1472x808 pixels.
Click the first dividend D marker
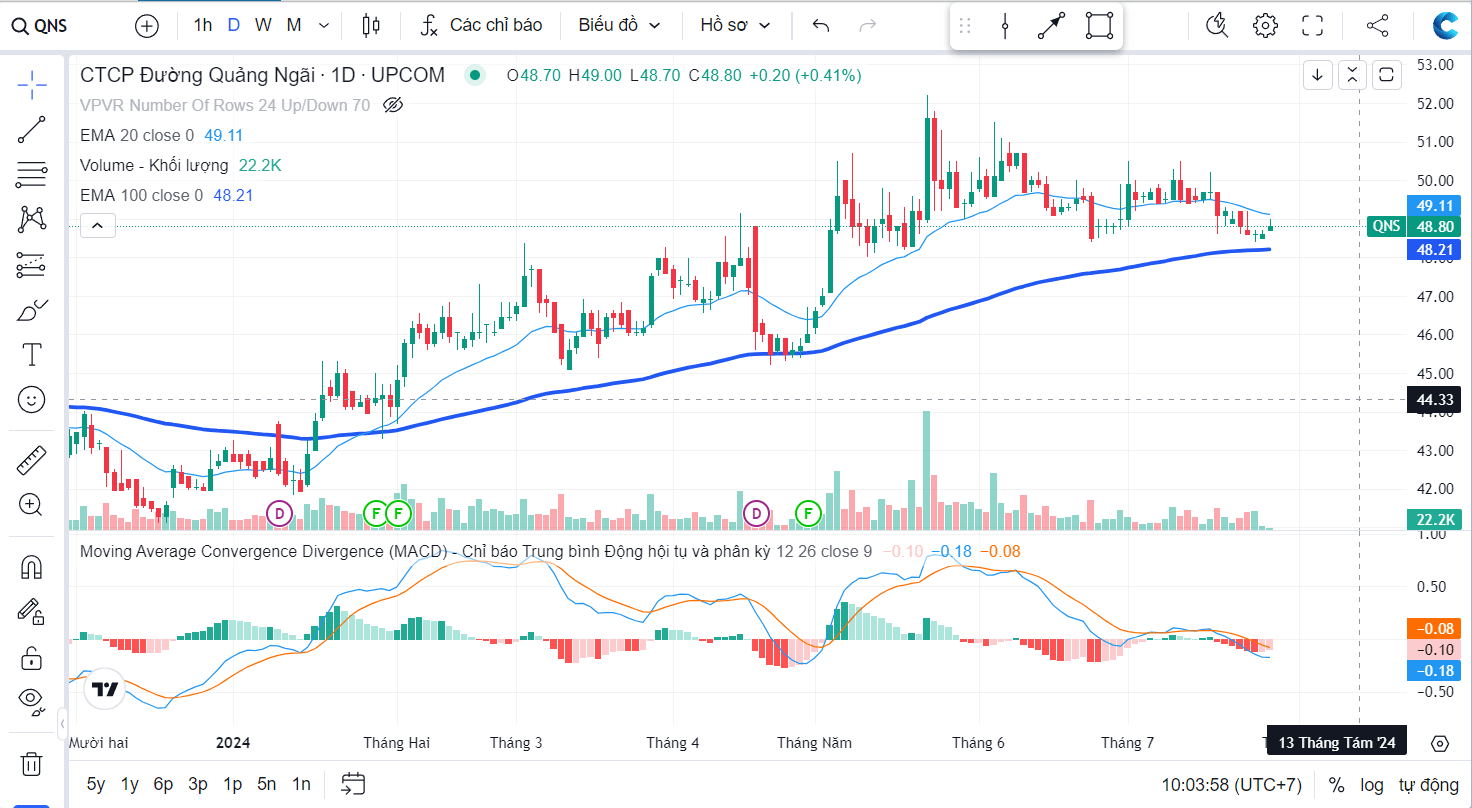point(280,514)
